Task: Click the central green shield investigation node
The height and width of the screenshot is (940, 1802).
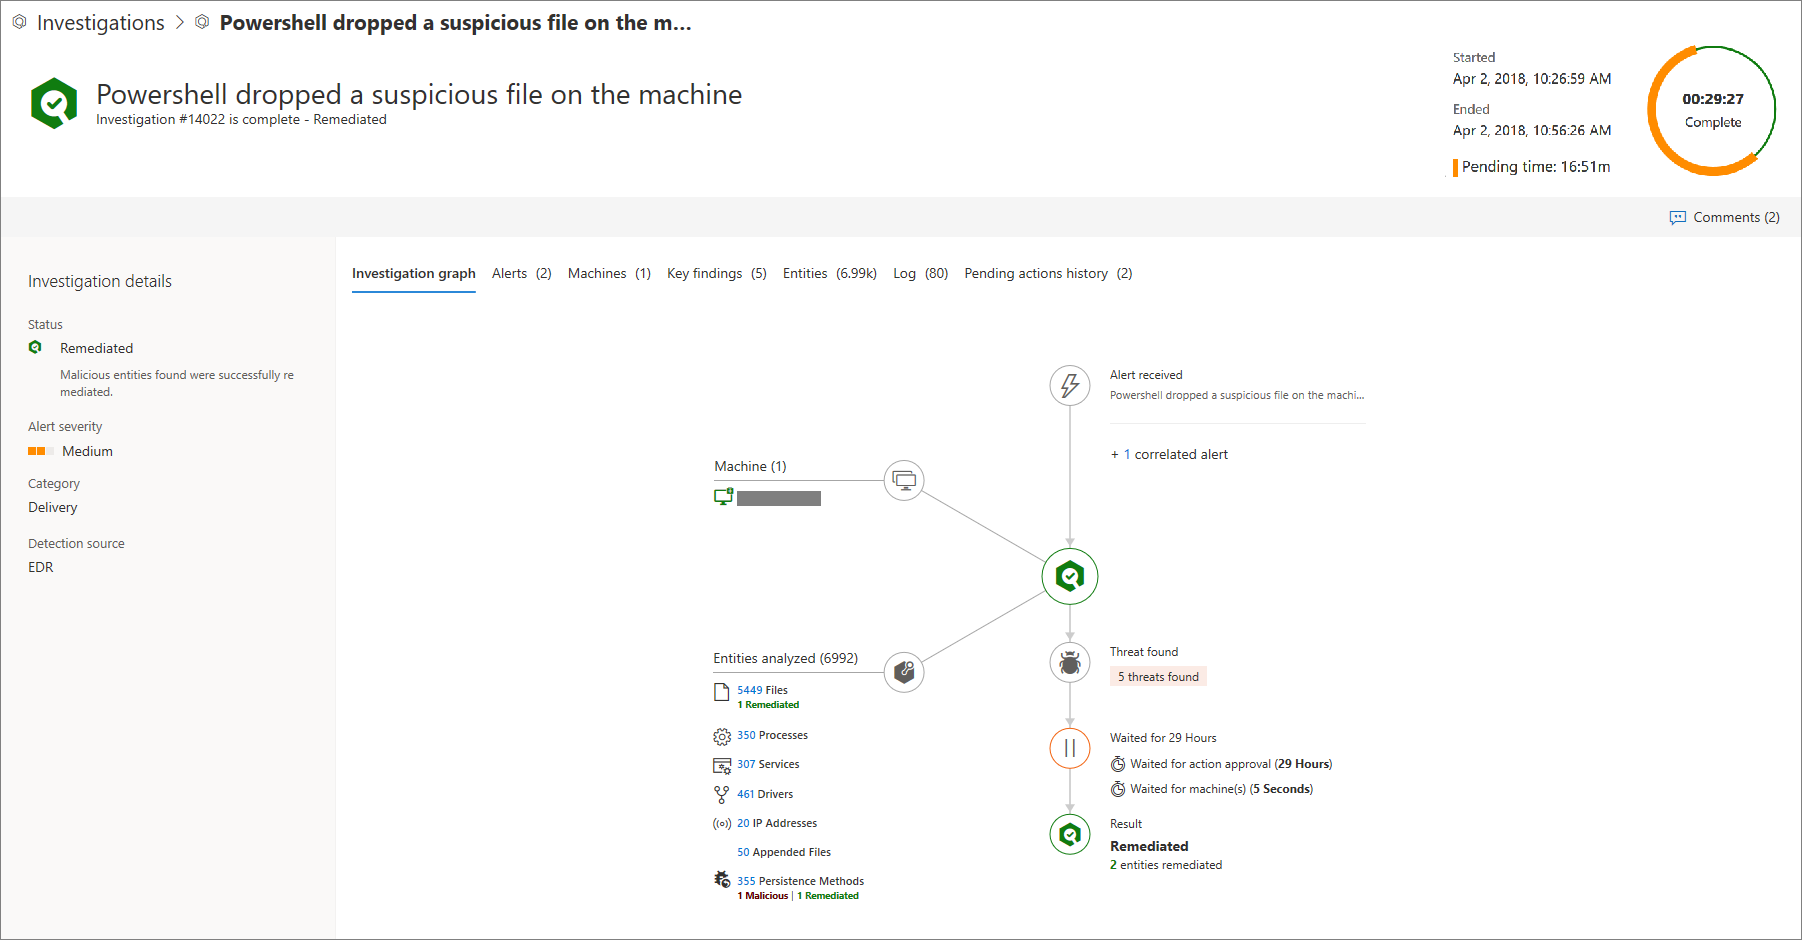Action: click(x=1069, y=577)
